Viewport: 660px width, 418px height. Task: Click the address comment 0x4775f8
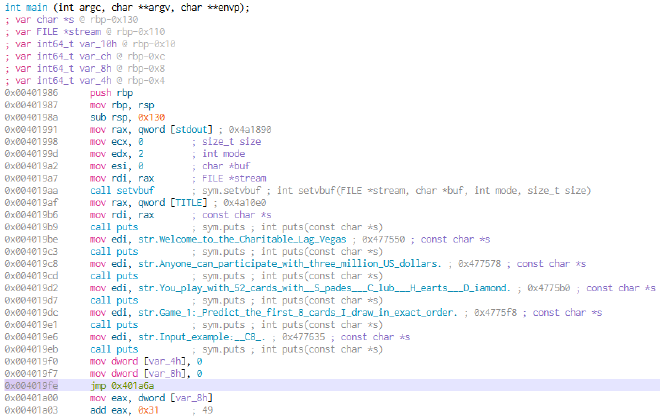click(x=495, y=312)
